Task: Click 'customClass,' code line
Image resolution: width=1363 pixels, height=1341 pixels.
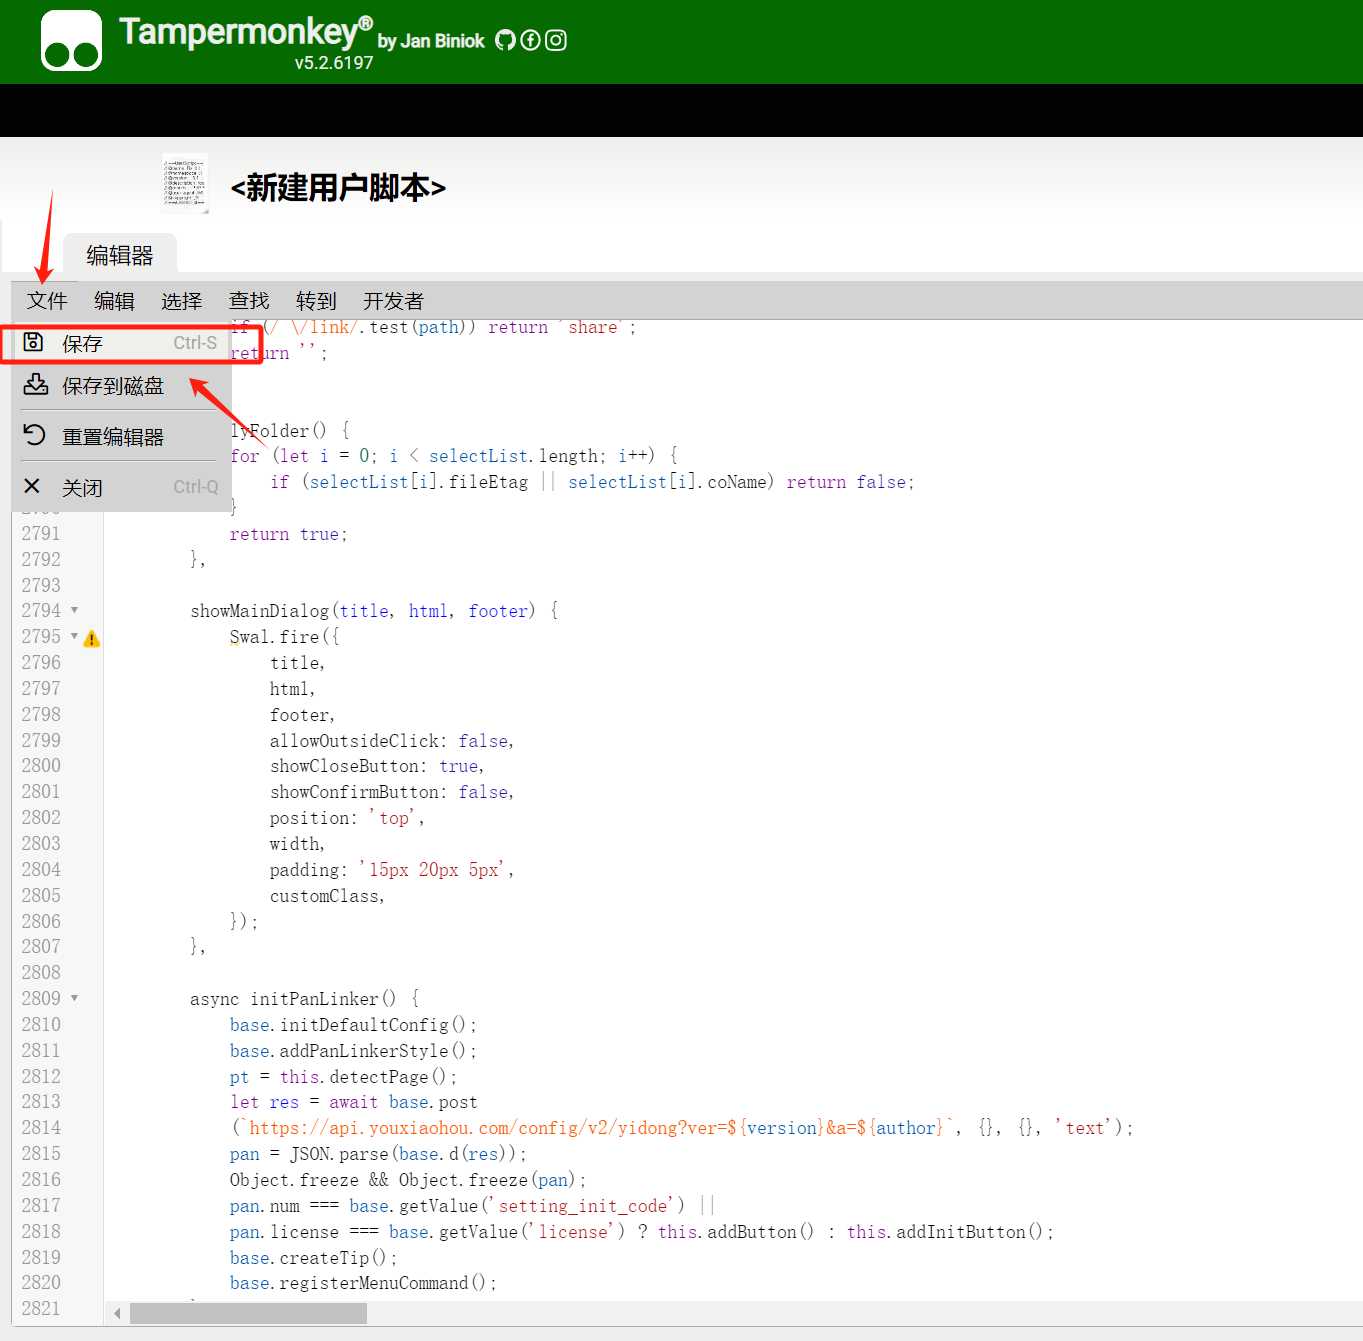Action: tap(327, 896)
